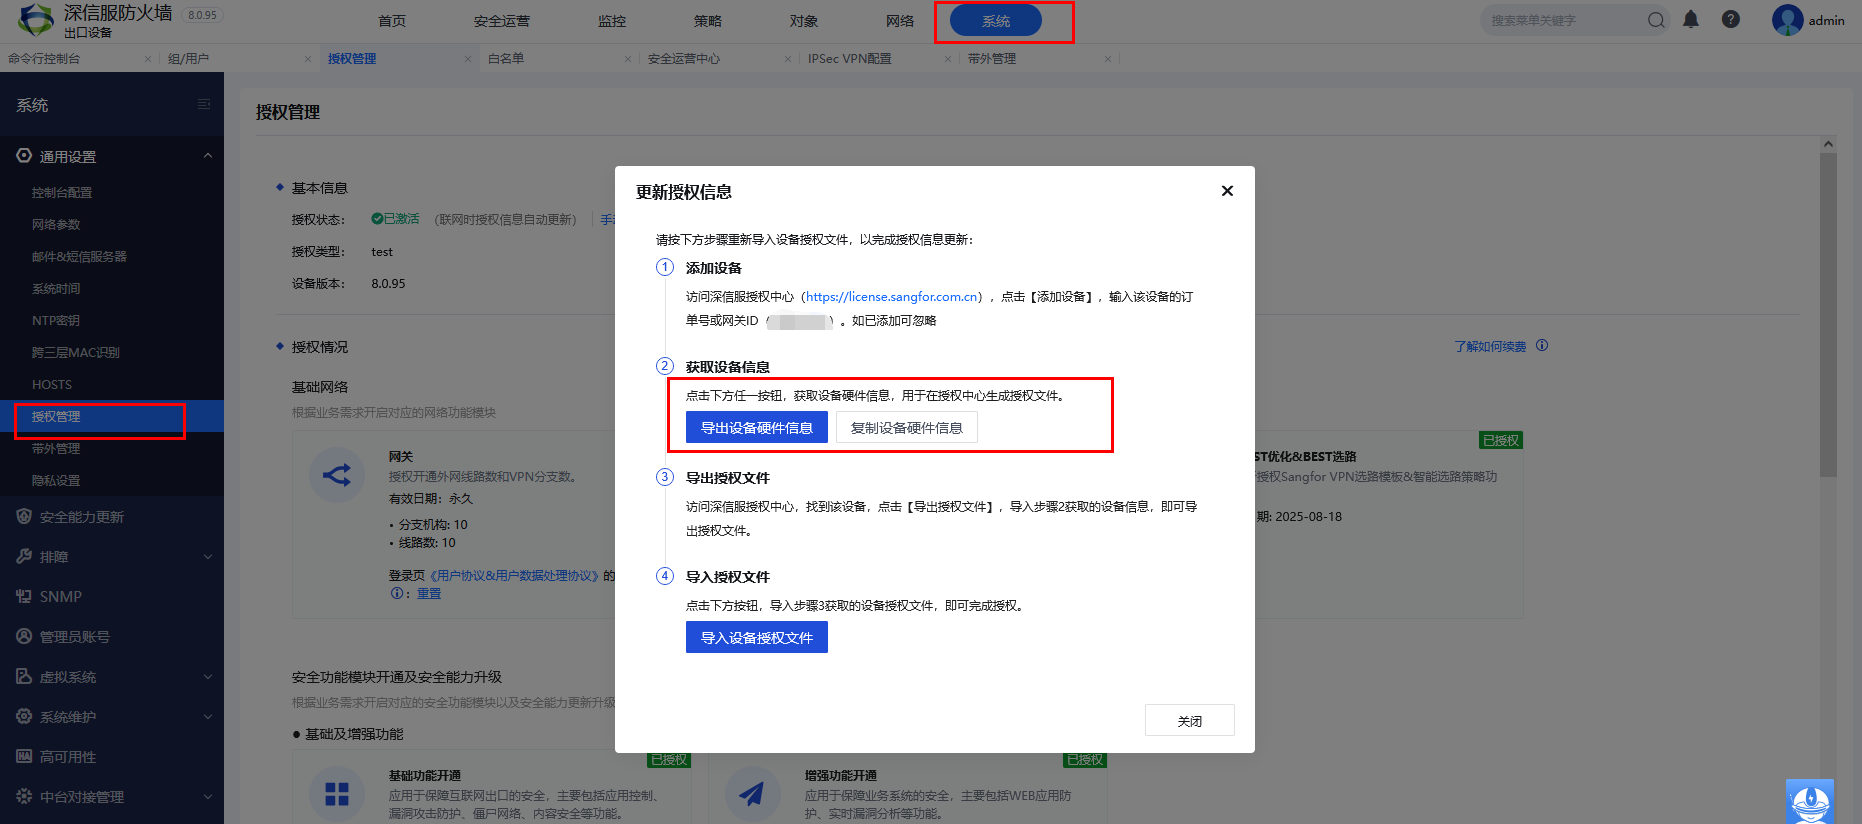The image size is (1862, 824).
Task: Expand the 虚拟系统 sidebar section
Action: [208, 677]
